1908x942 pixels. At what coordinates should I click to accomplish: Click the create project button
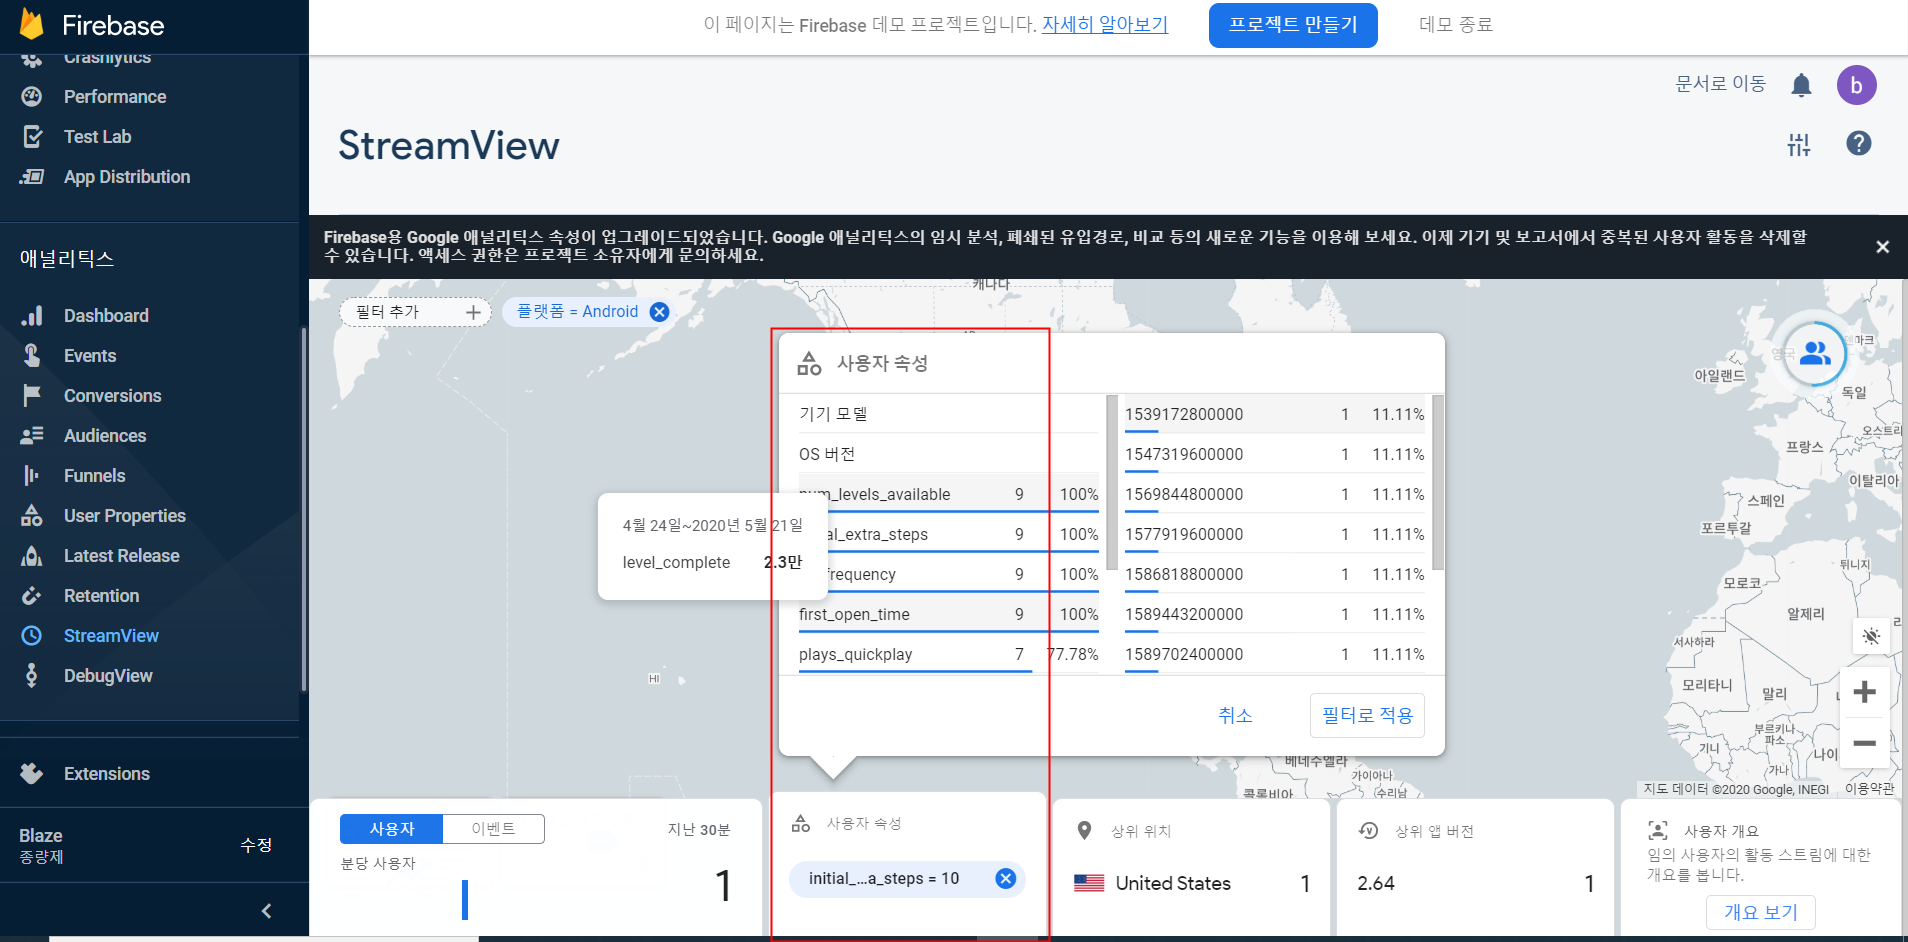(x=1293, y=25)
